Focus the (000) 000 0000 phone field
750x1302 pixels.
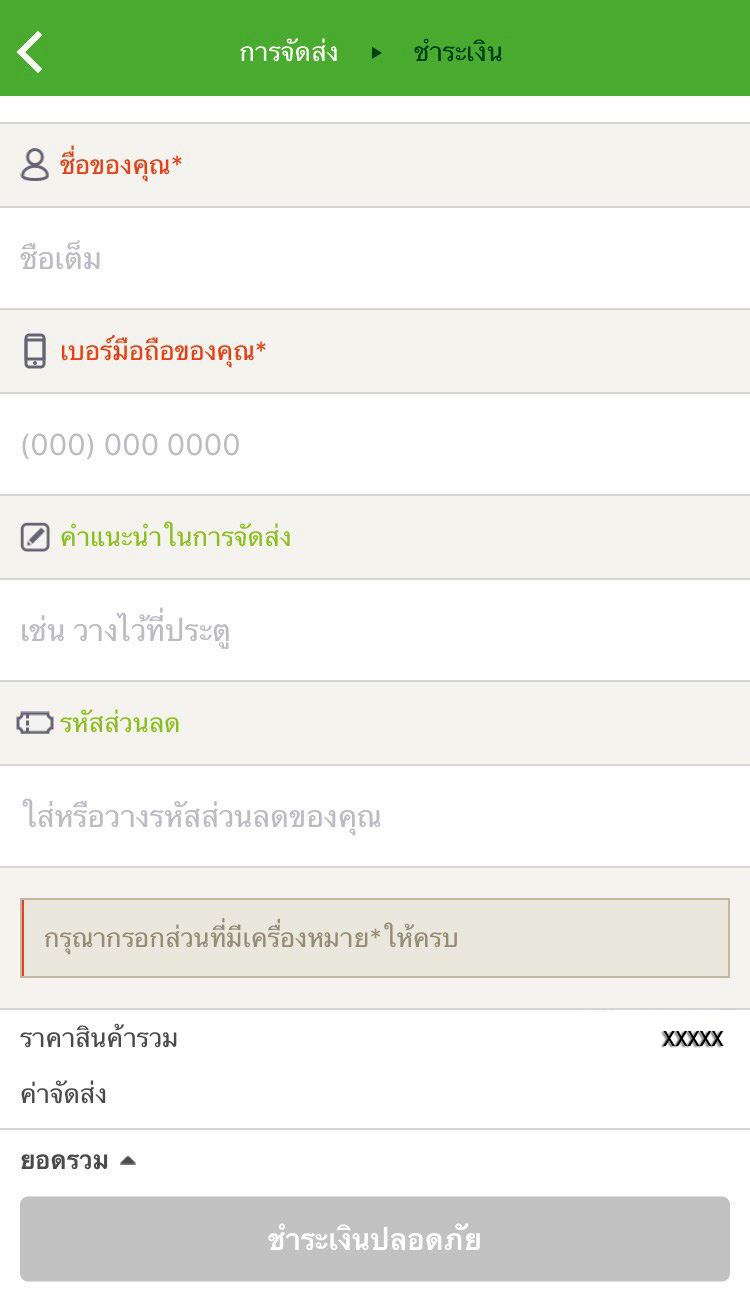click(x=375, y=445)
